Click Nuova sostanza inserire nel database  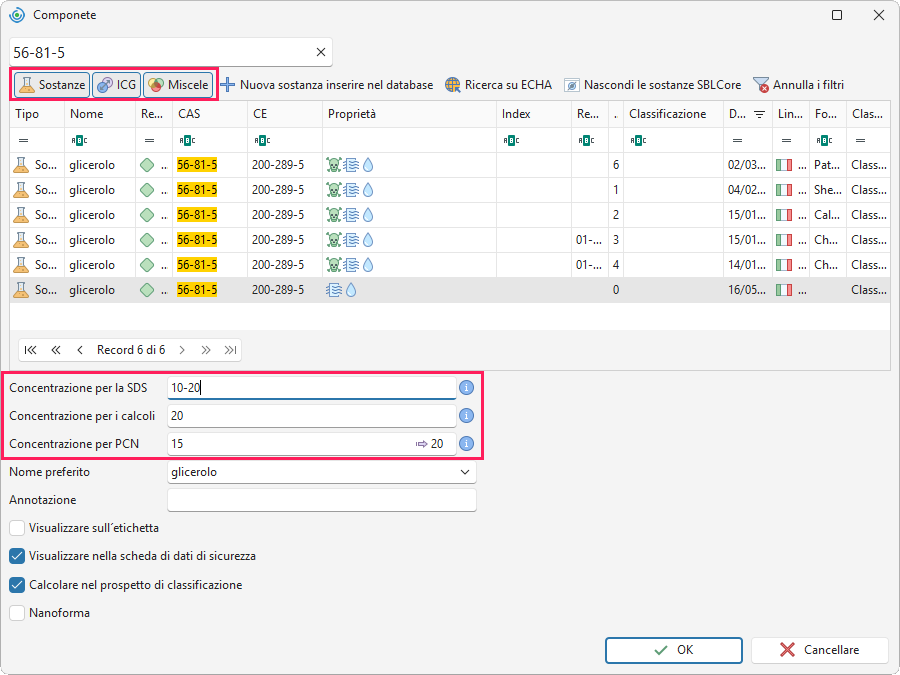point(327,85)
